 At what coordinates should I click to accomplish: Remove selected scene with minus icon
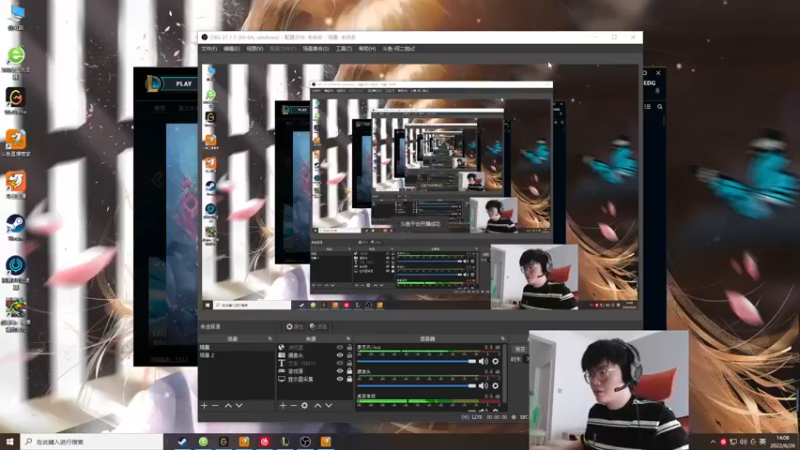point(215,406)
